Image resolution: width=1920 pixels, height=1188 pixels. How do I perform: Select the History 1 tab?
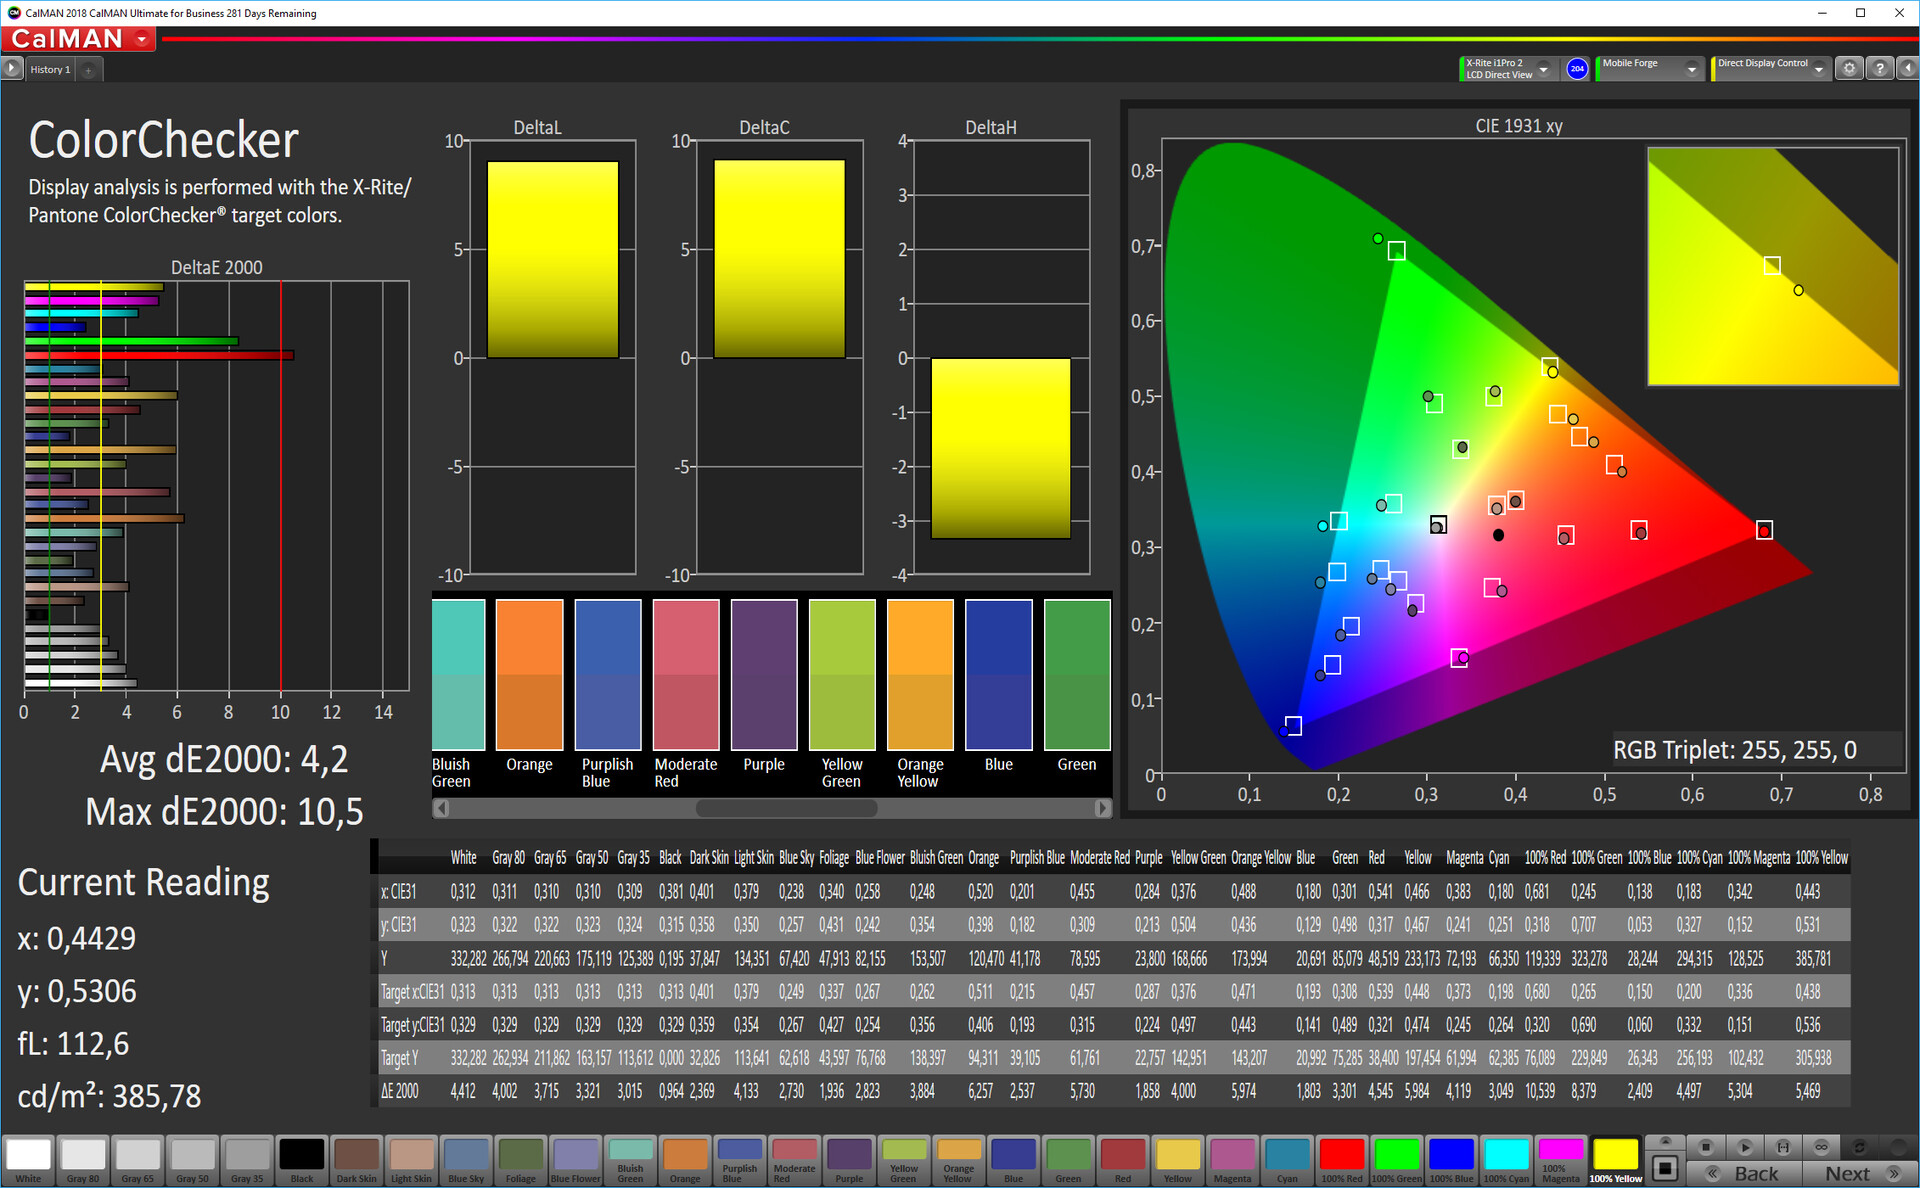[x=50, y=70]
